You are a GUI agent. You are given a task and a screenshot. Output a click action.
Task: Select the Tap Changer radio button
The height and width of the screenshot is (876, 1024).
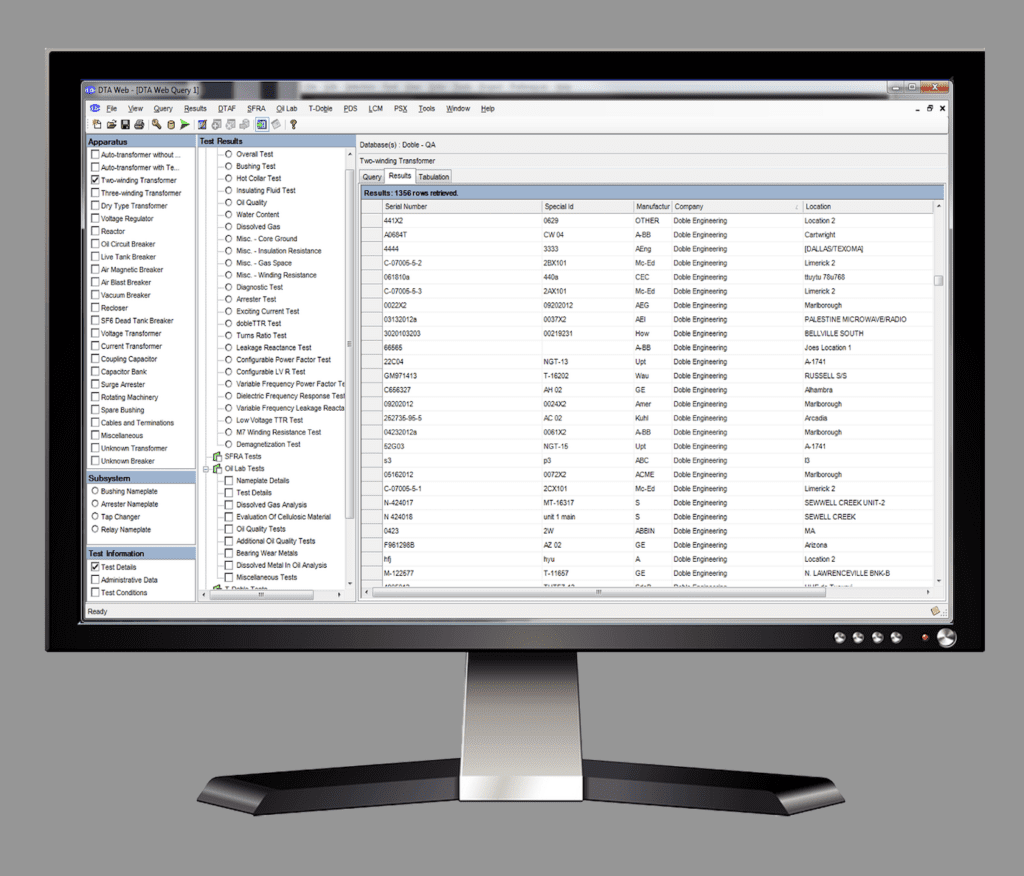coord(95,517)
